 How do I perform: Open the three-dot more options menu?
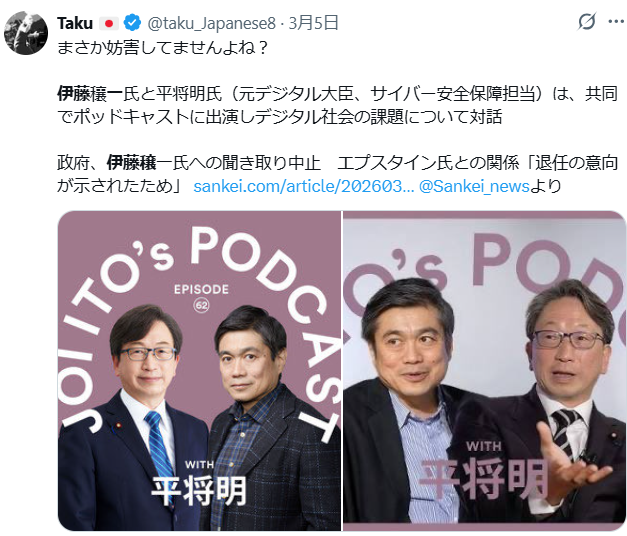[x=616, y=21]
